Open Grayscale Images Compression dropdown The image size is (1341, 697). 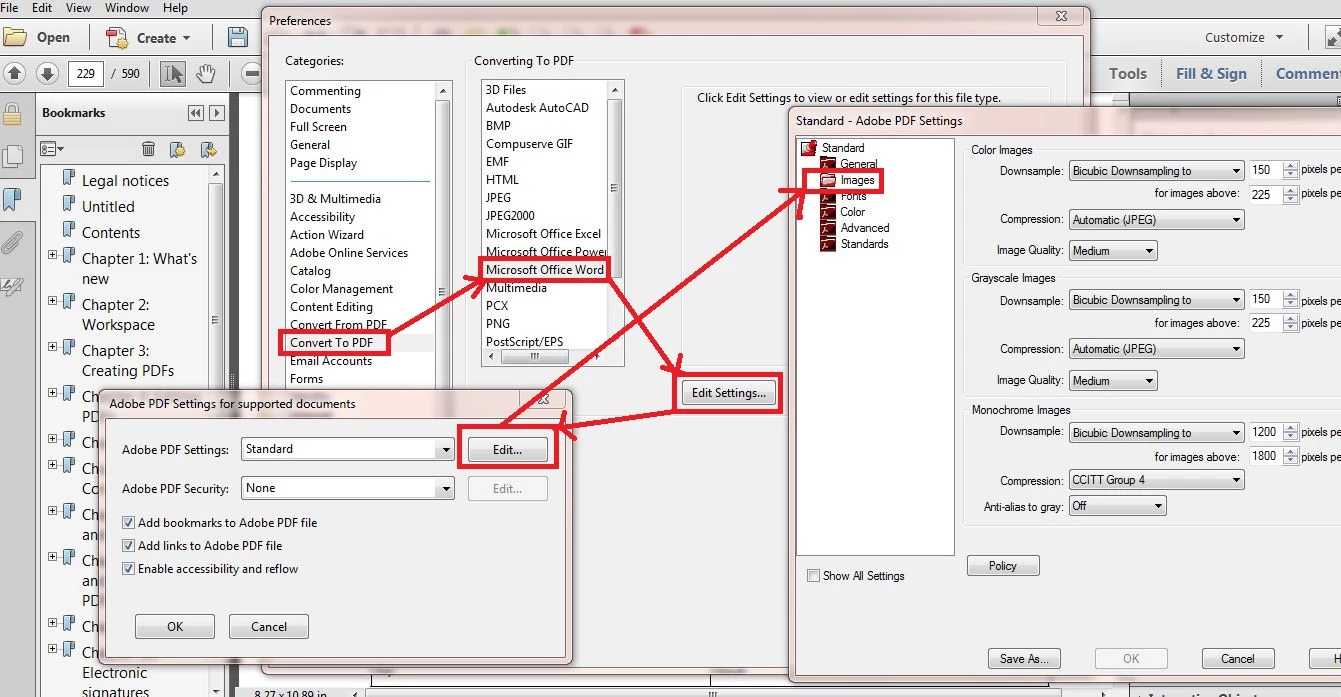pyautogui.click(x=1156, y=349)
